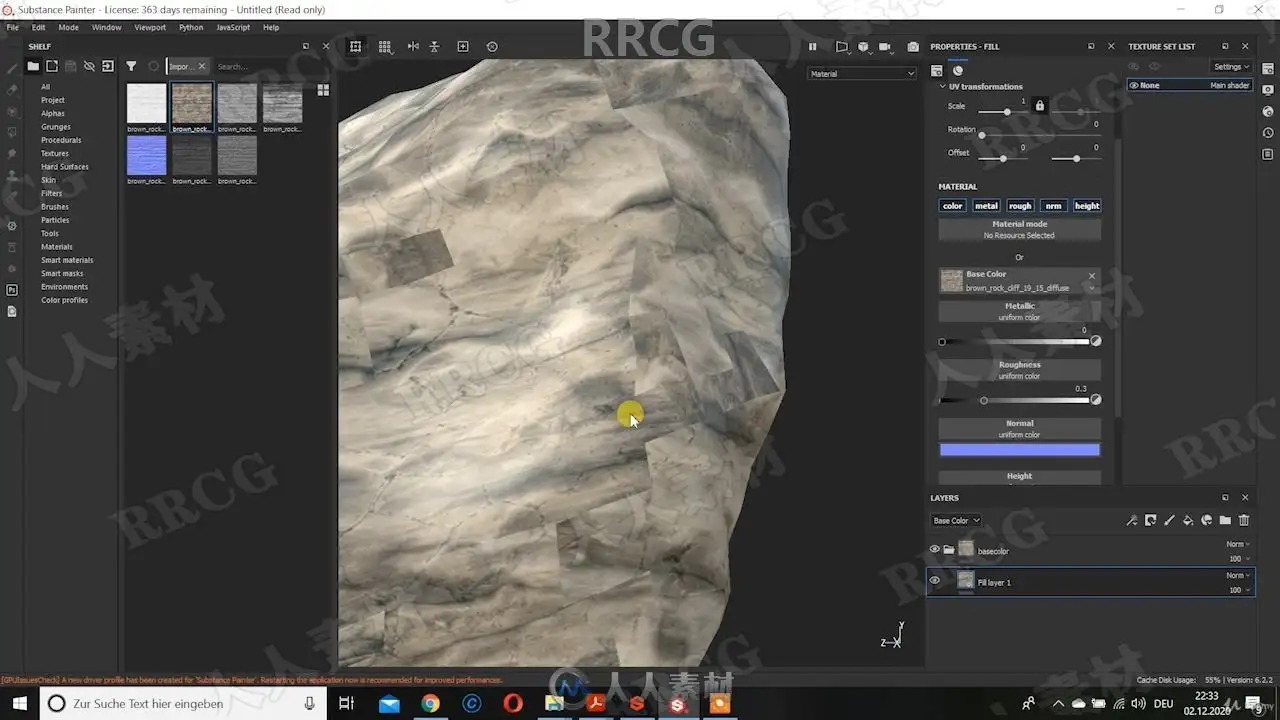Collapse the UV transformations section
The height and width of the screenshot is (720, 1280).
942,87
